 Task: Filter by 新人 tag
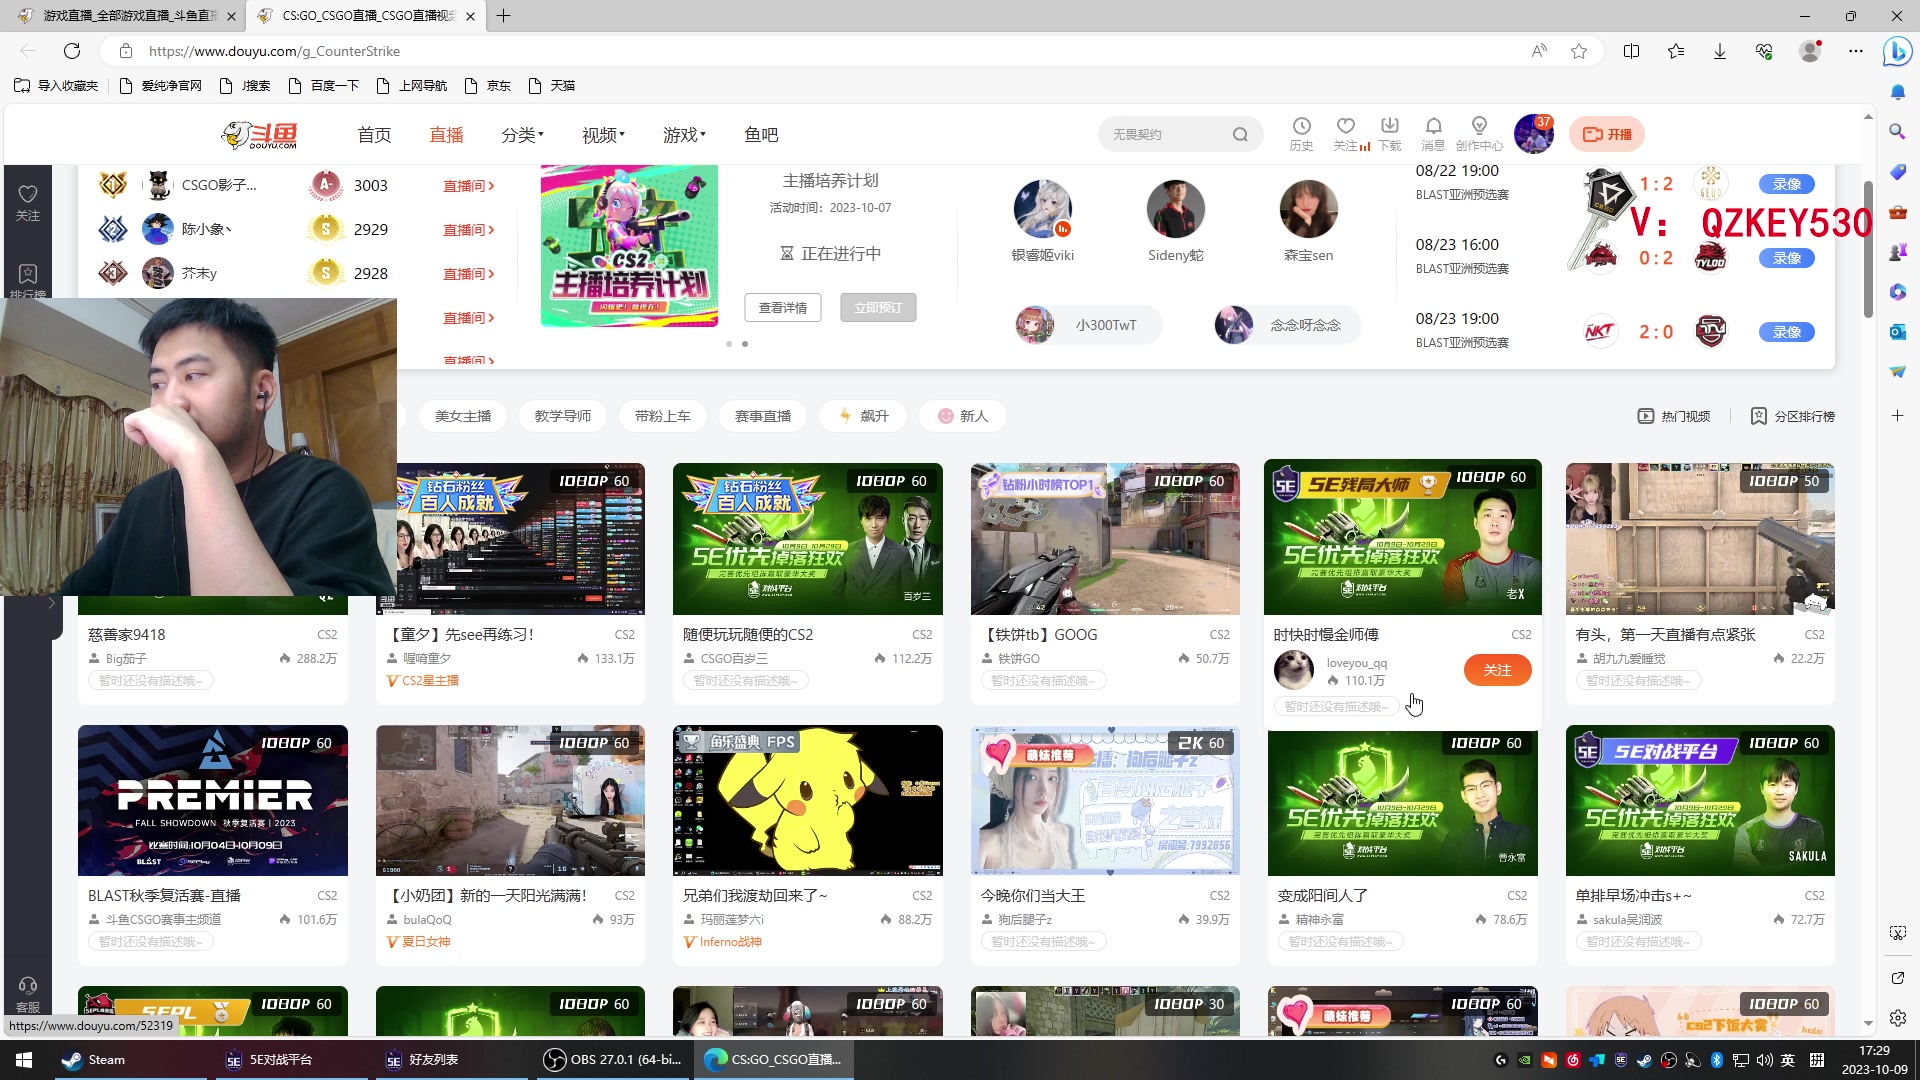[963, 416]
